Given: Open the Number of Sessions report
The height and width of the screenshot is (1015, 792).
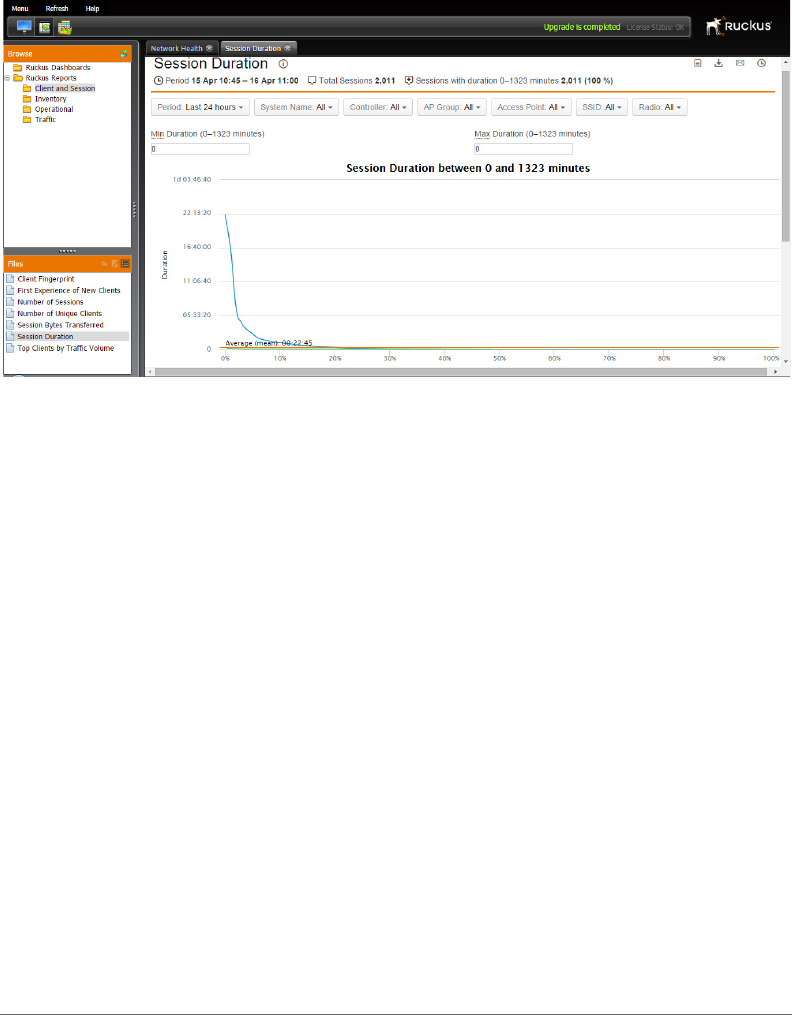Looking at the screenshot, I should click(x=50, y=302).
